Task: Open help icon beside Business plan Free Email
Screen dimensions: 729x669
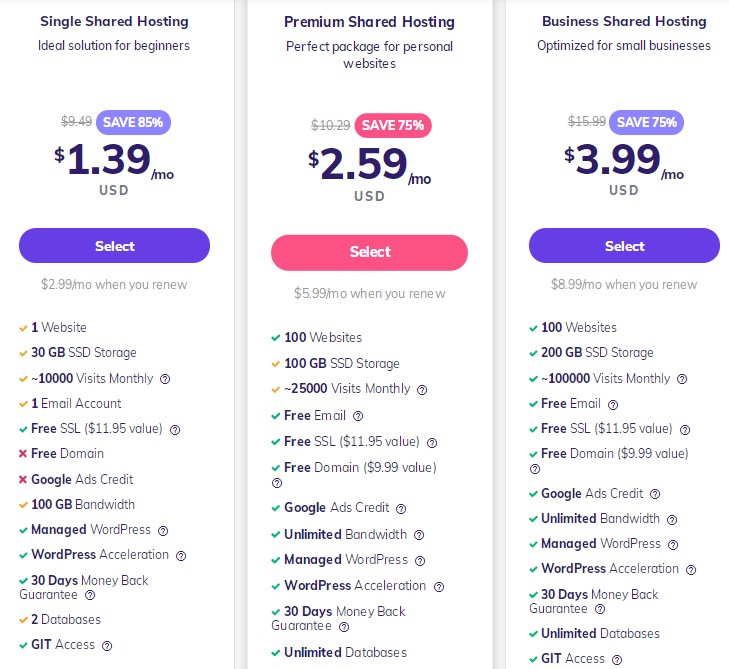Action: [x=613, y=404]
